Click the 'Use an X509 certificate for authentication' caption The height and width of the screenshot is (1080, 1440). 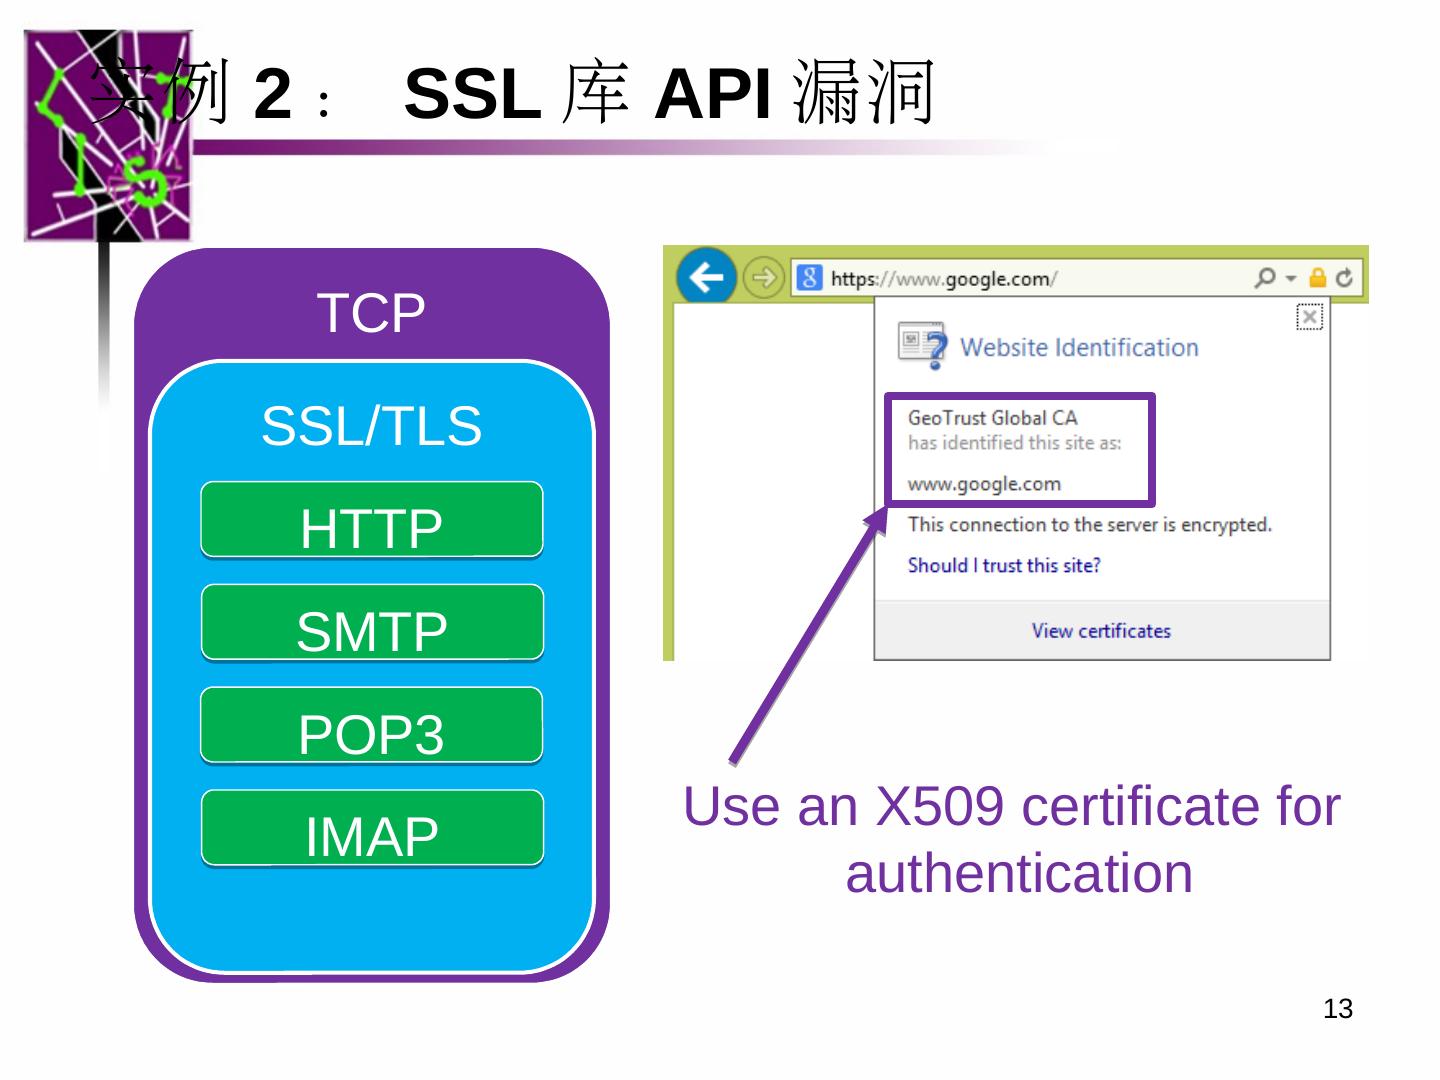1012,839
